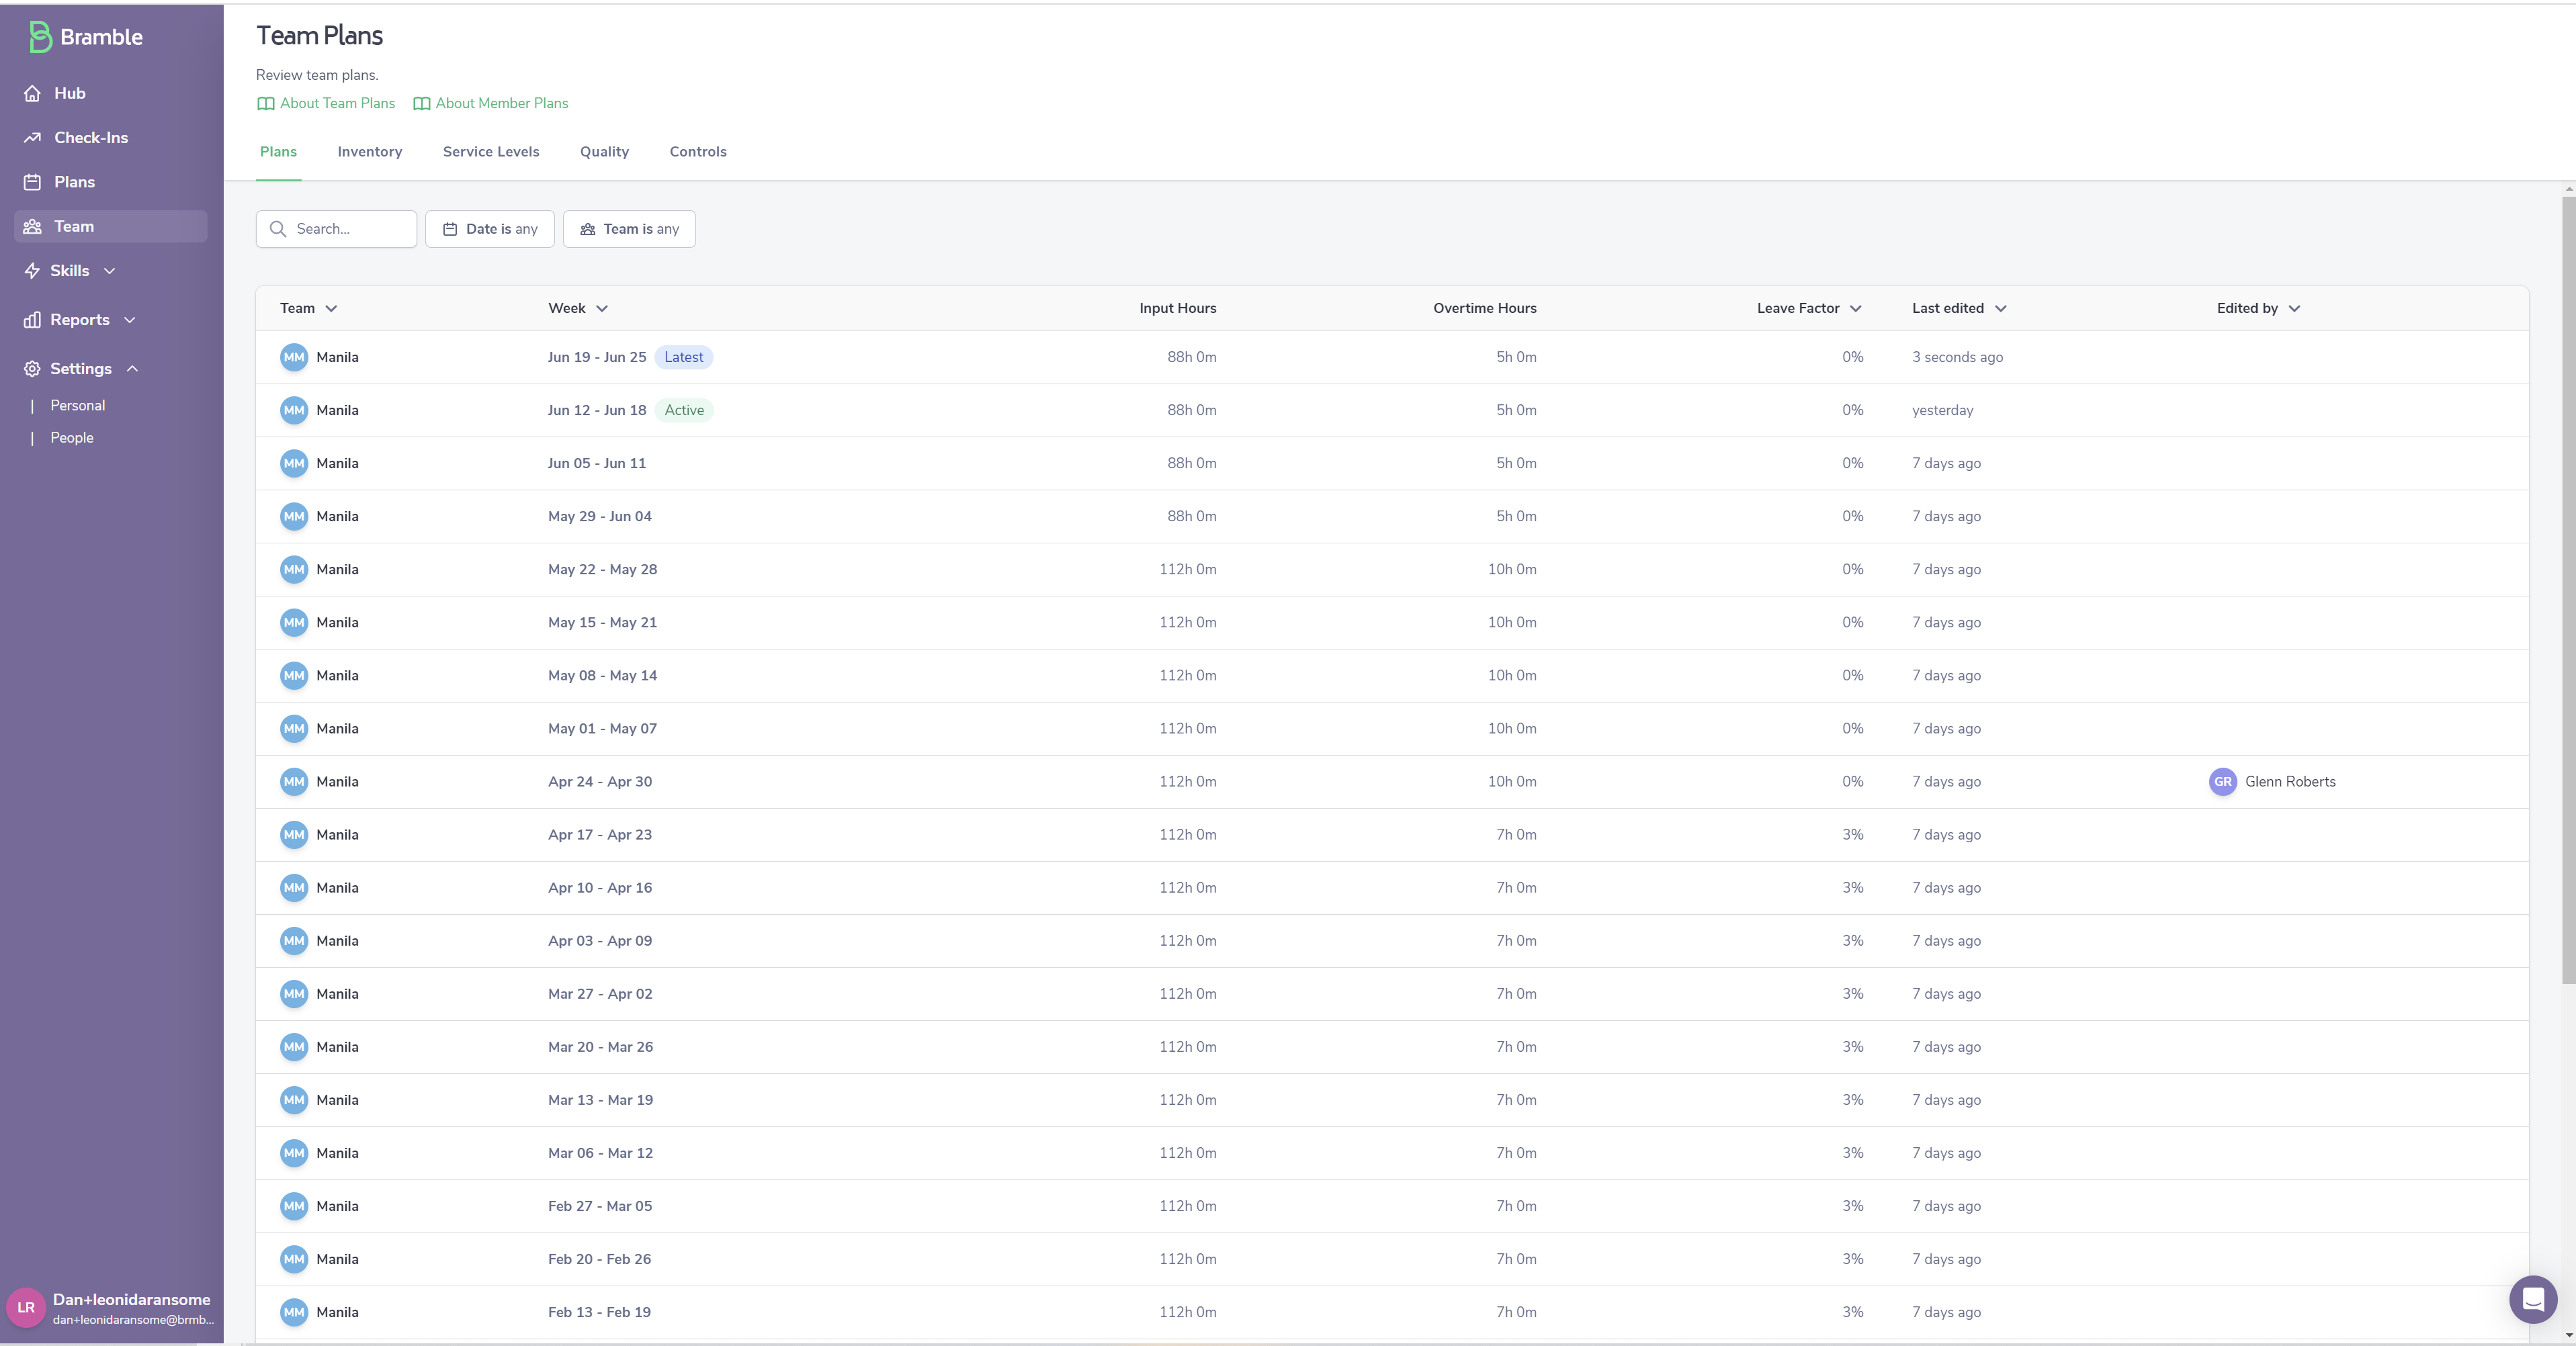The image size is (2576, 1346).
Task: Open the Date is any filter
Action: coord(490,229)
